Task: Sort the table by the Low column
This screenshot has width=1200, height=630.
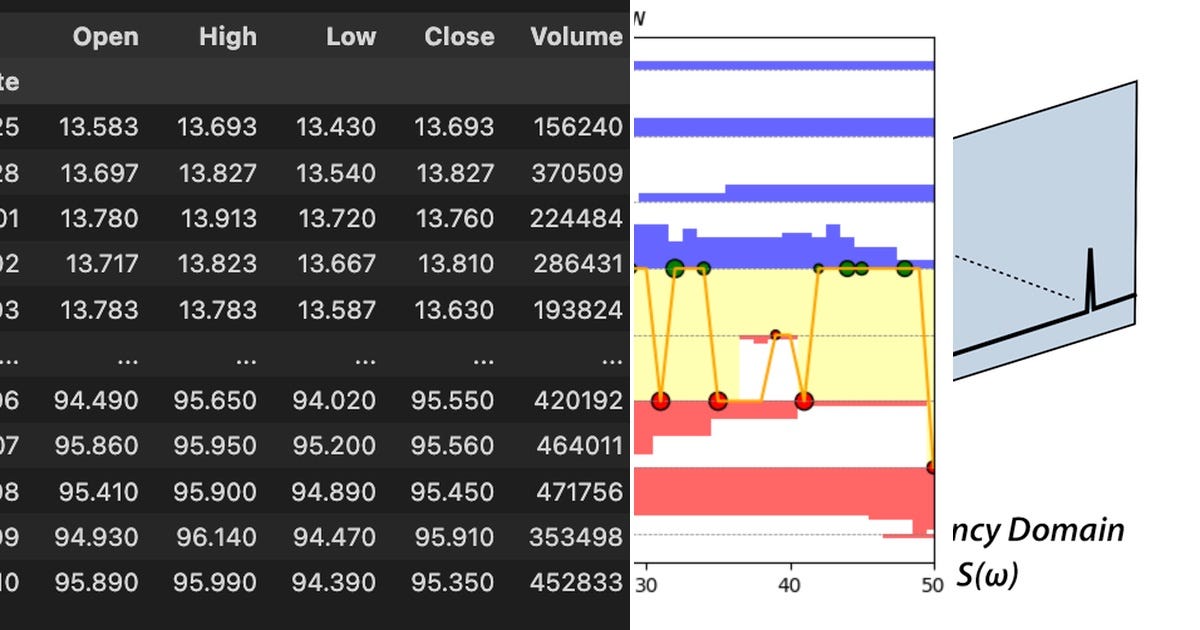Action: click(351, 37)
